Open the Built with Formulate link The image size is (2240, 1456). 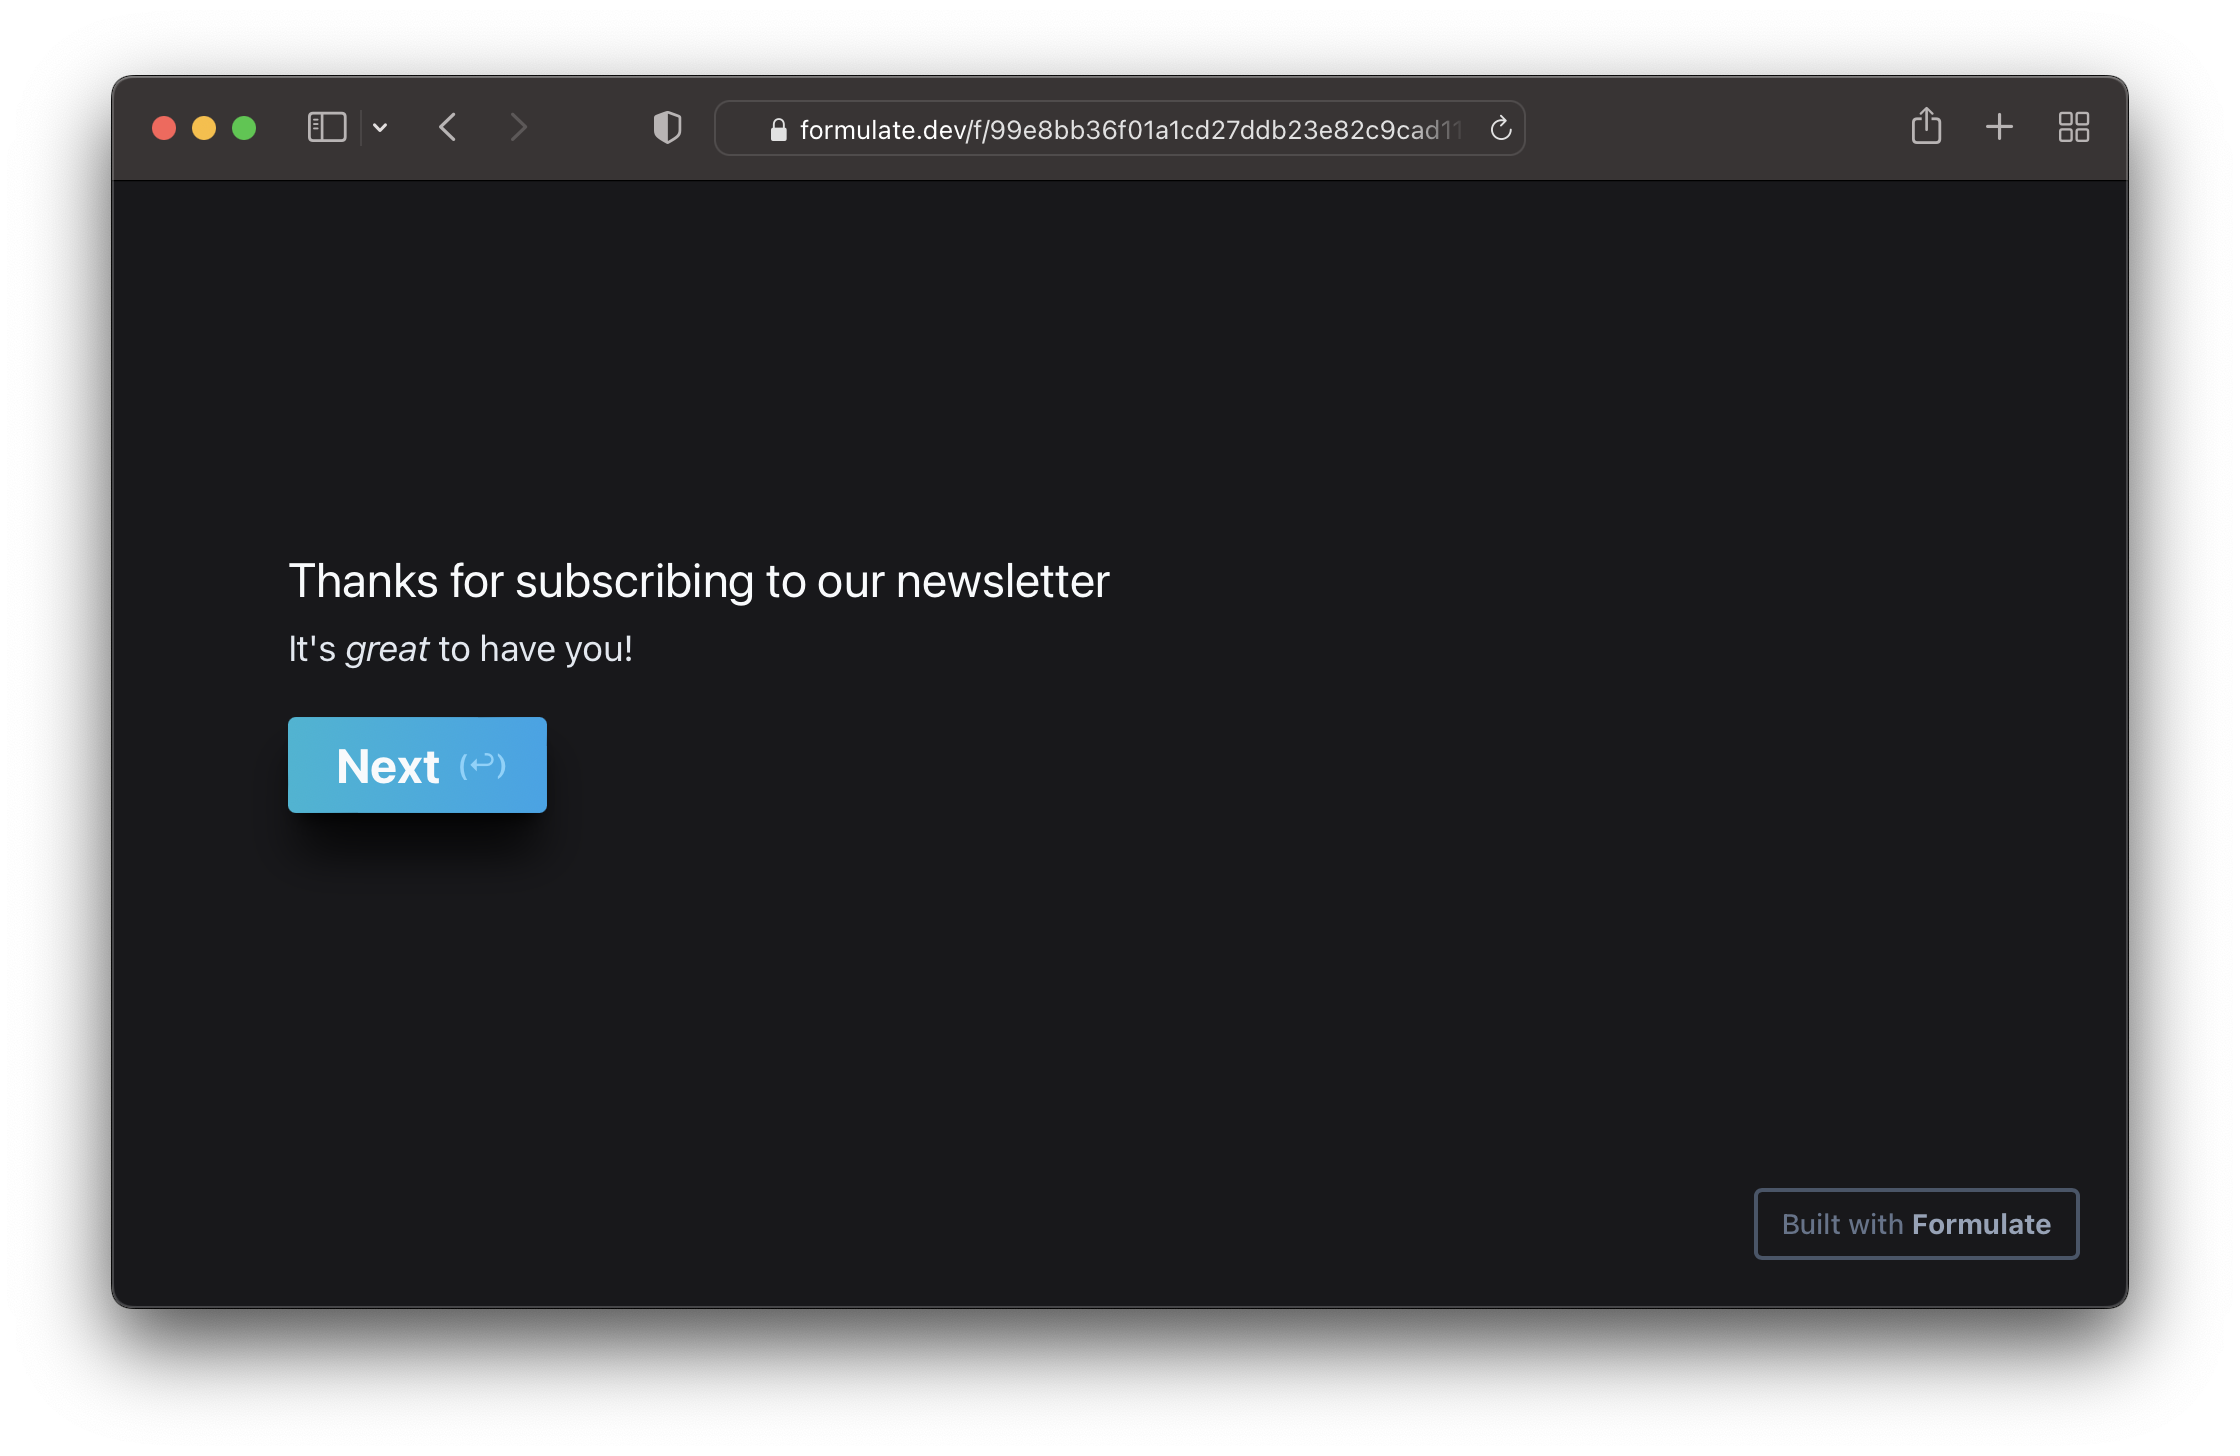coord(1916,1224)
